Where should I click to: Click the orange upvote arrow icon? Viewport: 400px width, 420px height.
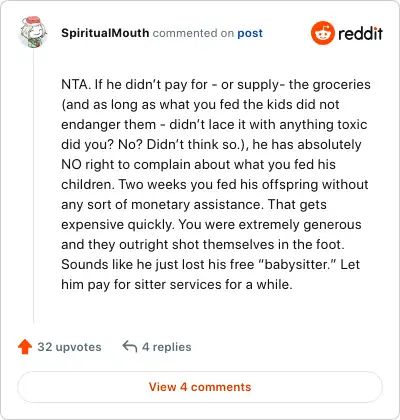25,347
